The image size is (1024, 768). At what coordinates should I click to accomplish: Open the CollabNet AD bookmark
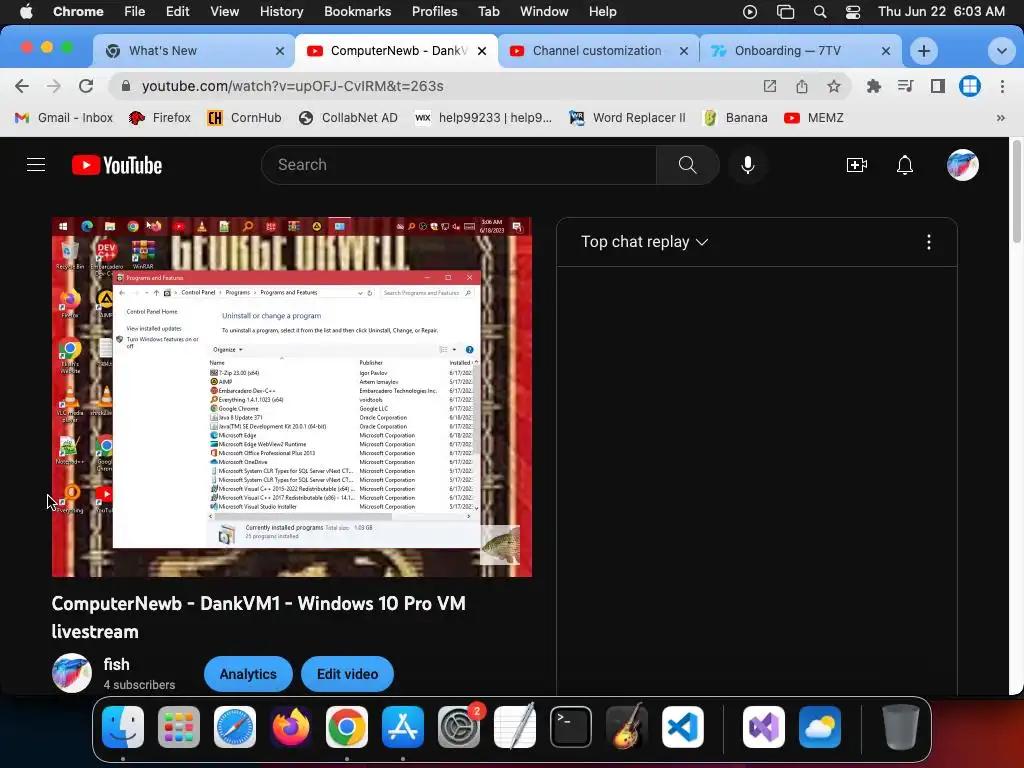(x=348, y=118)
